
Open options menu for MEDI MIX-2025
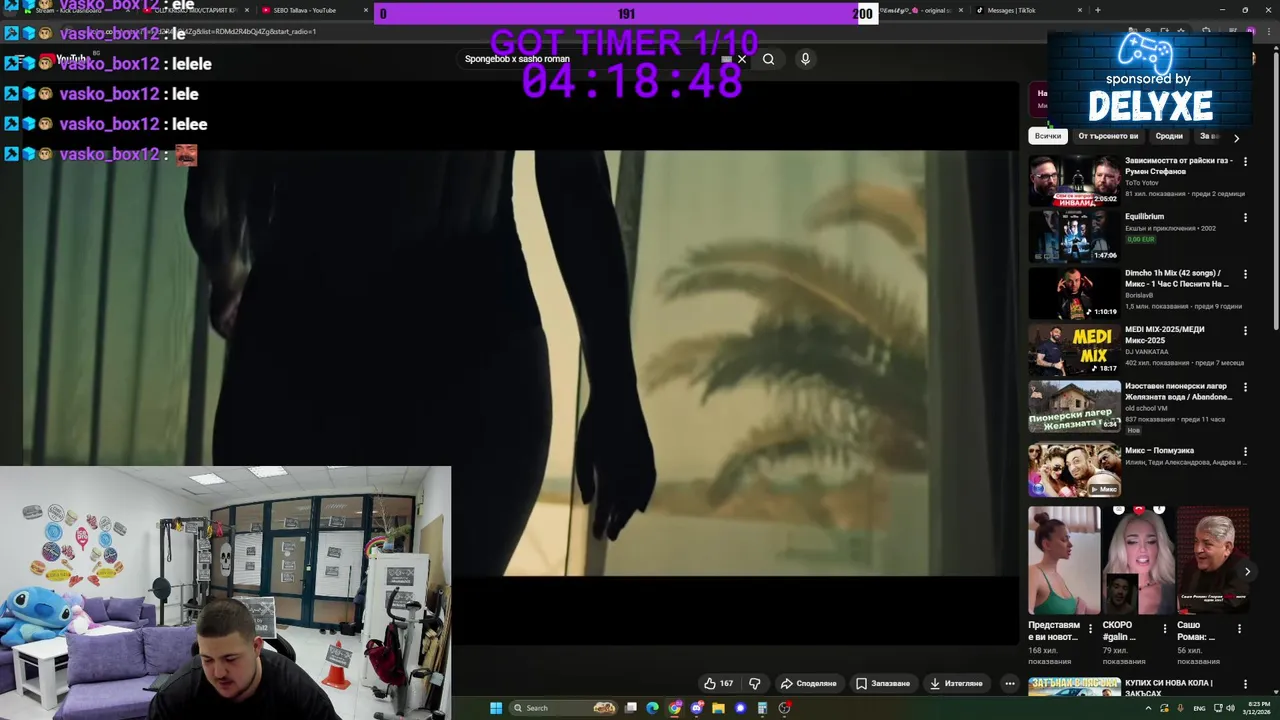1245,330
